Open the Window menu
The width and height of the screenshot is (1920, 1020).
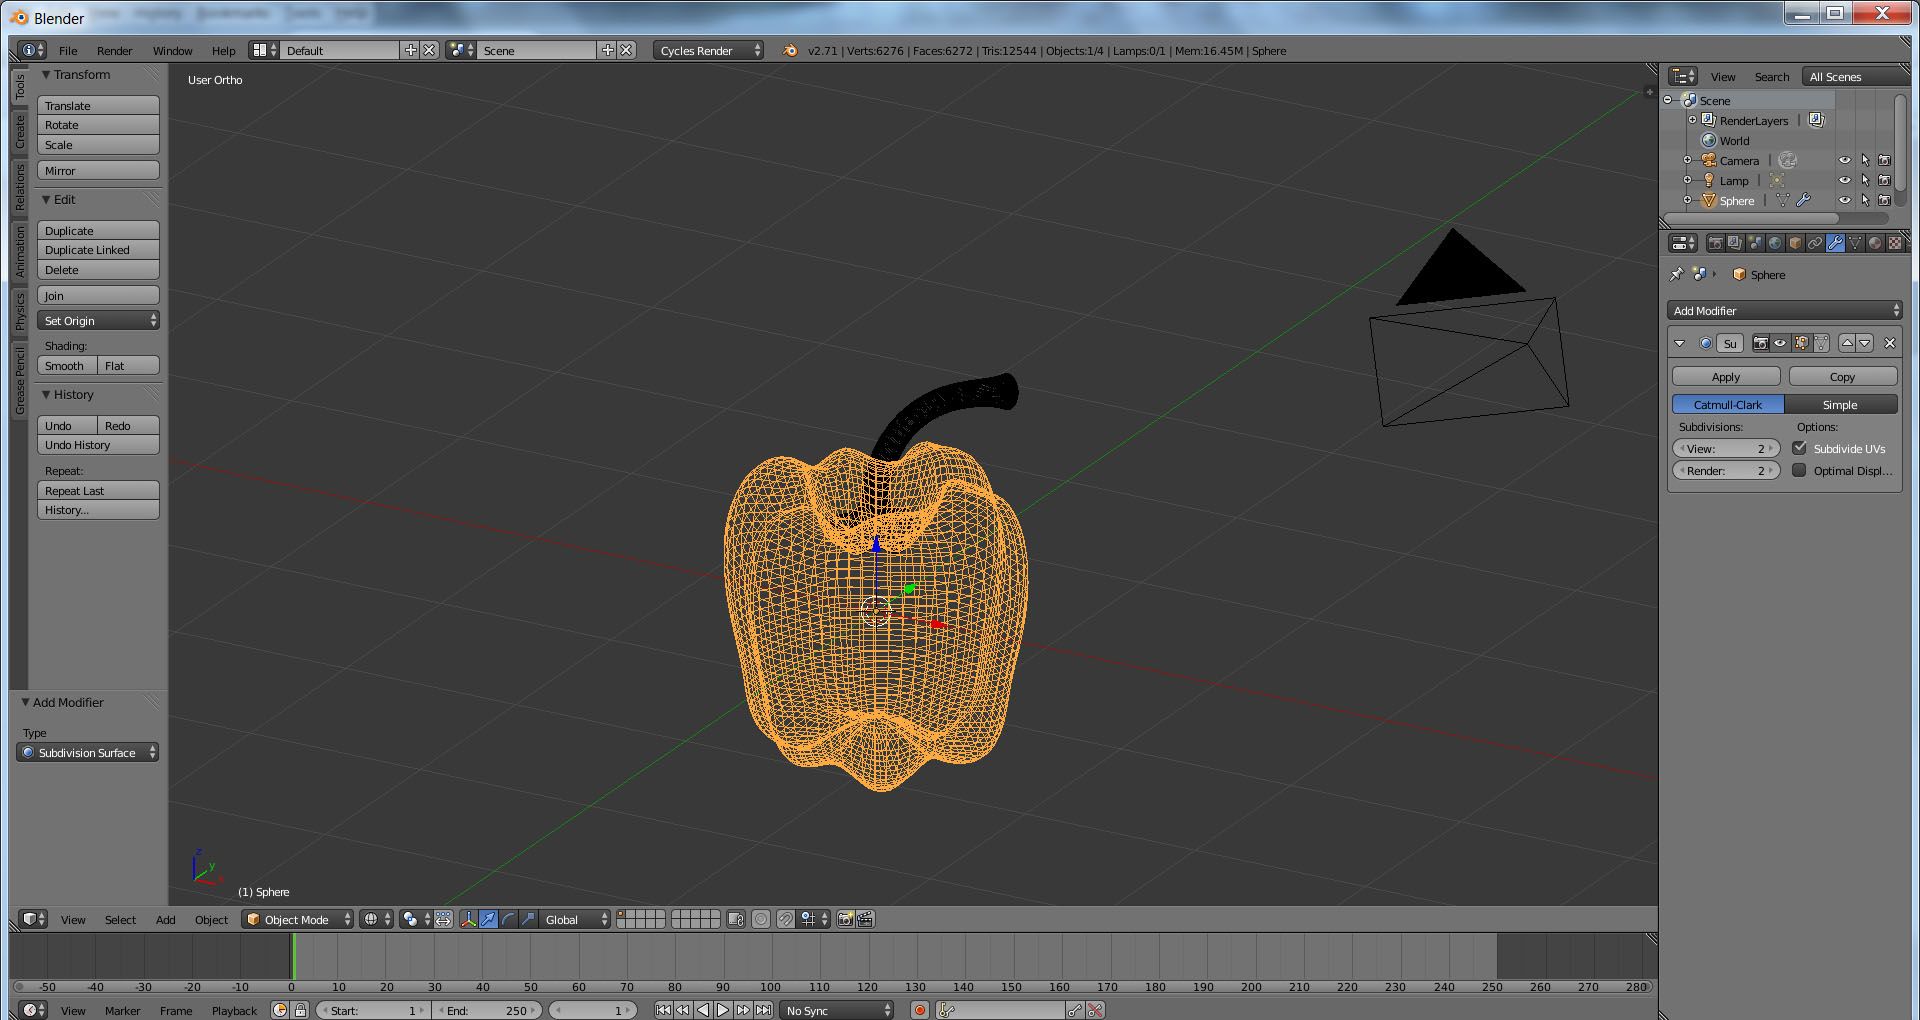172,50
